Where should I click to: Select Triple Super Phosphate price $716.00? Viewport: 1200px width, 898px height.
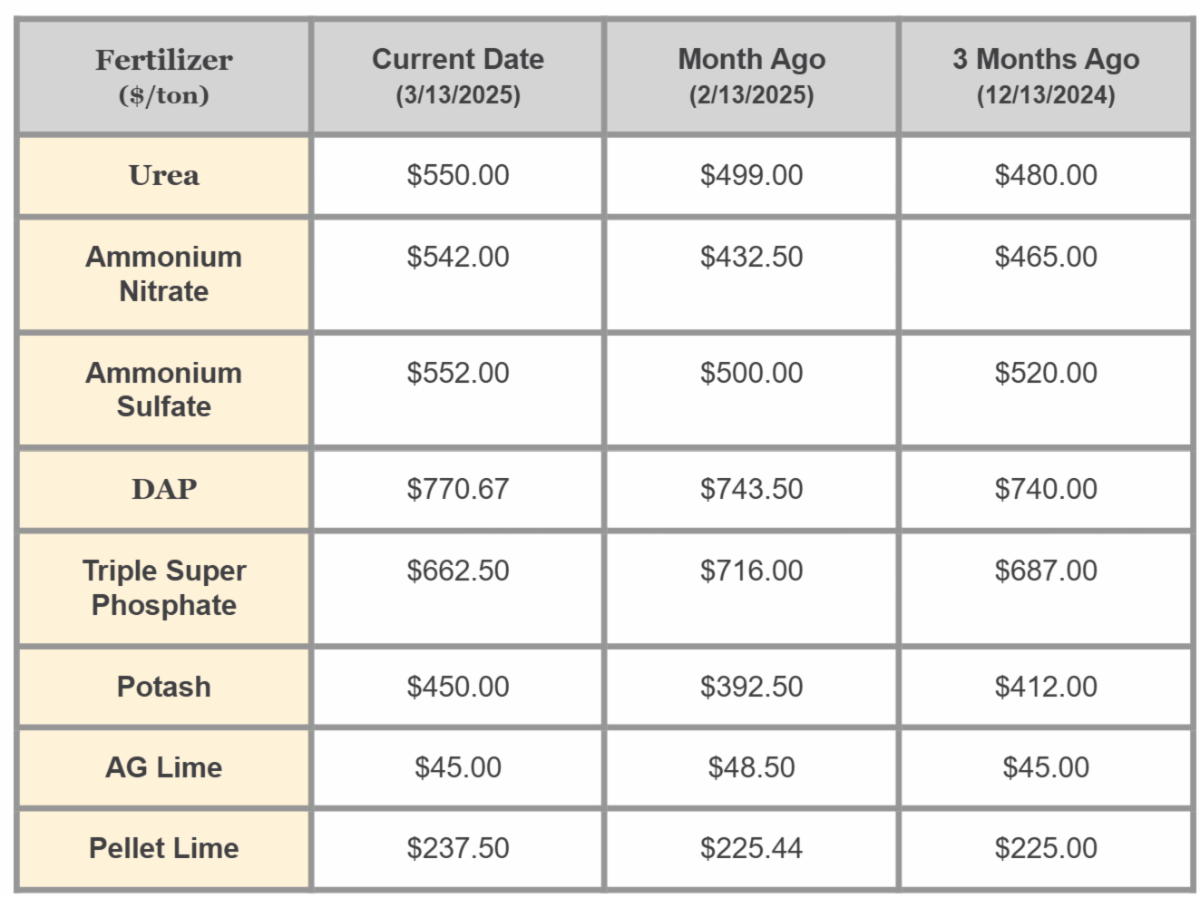click(x=751, y=571)
